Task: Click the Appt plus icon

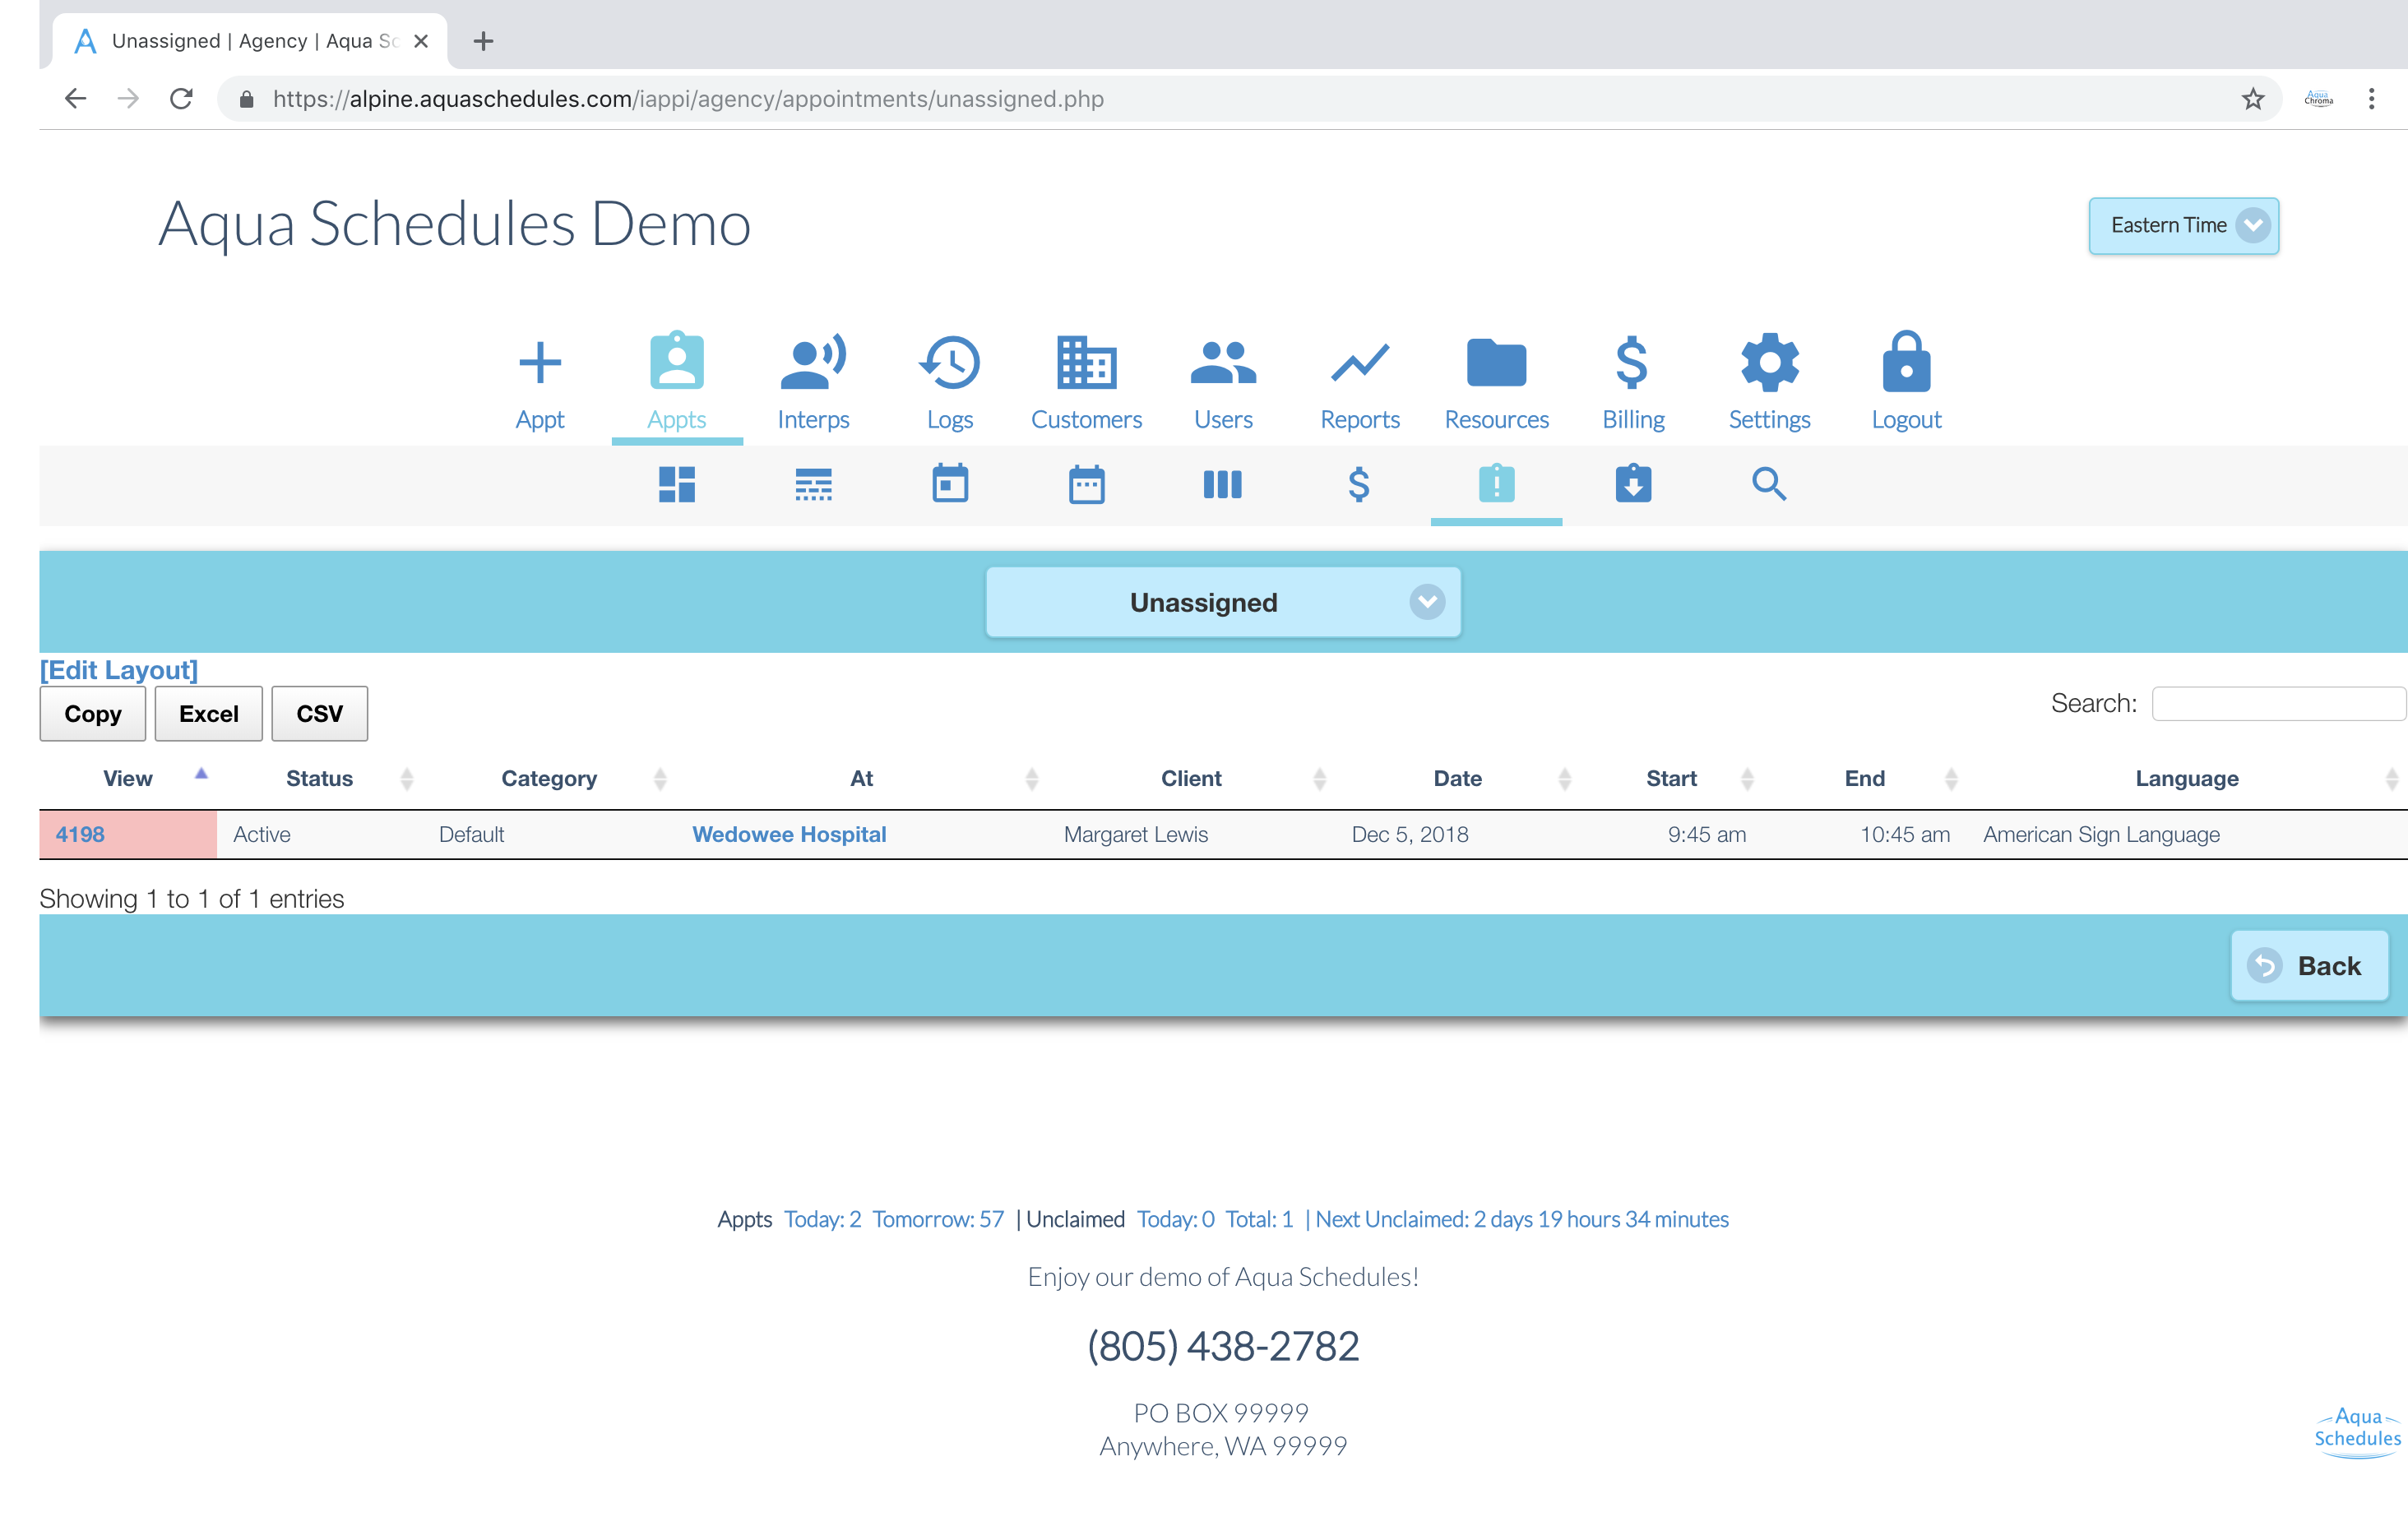Action: pos(539,362)
